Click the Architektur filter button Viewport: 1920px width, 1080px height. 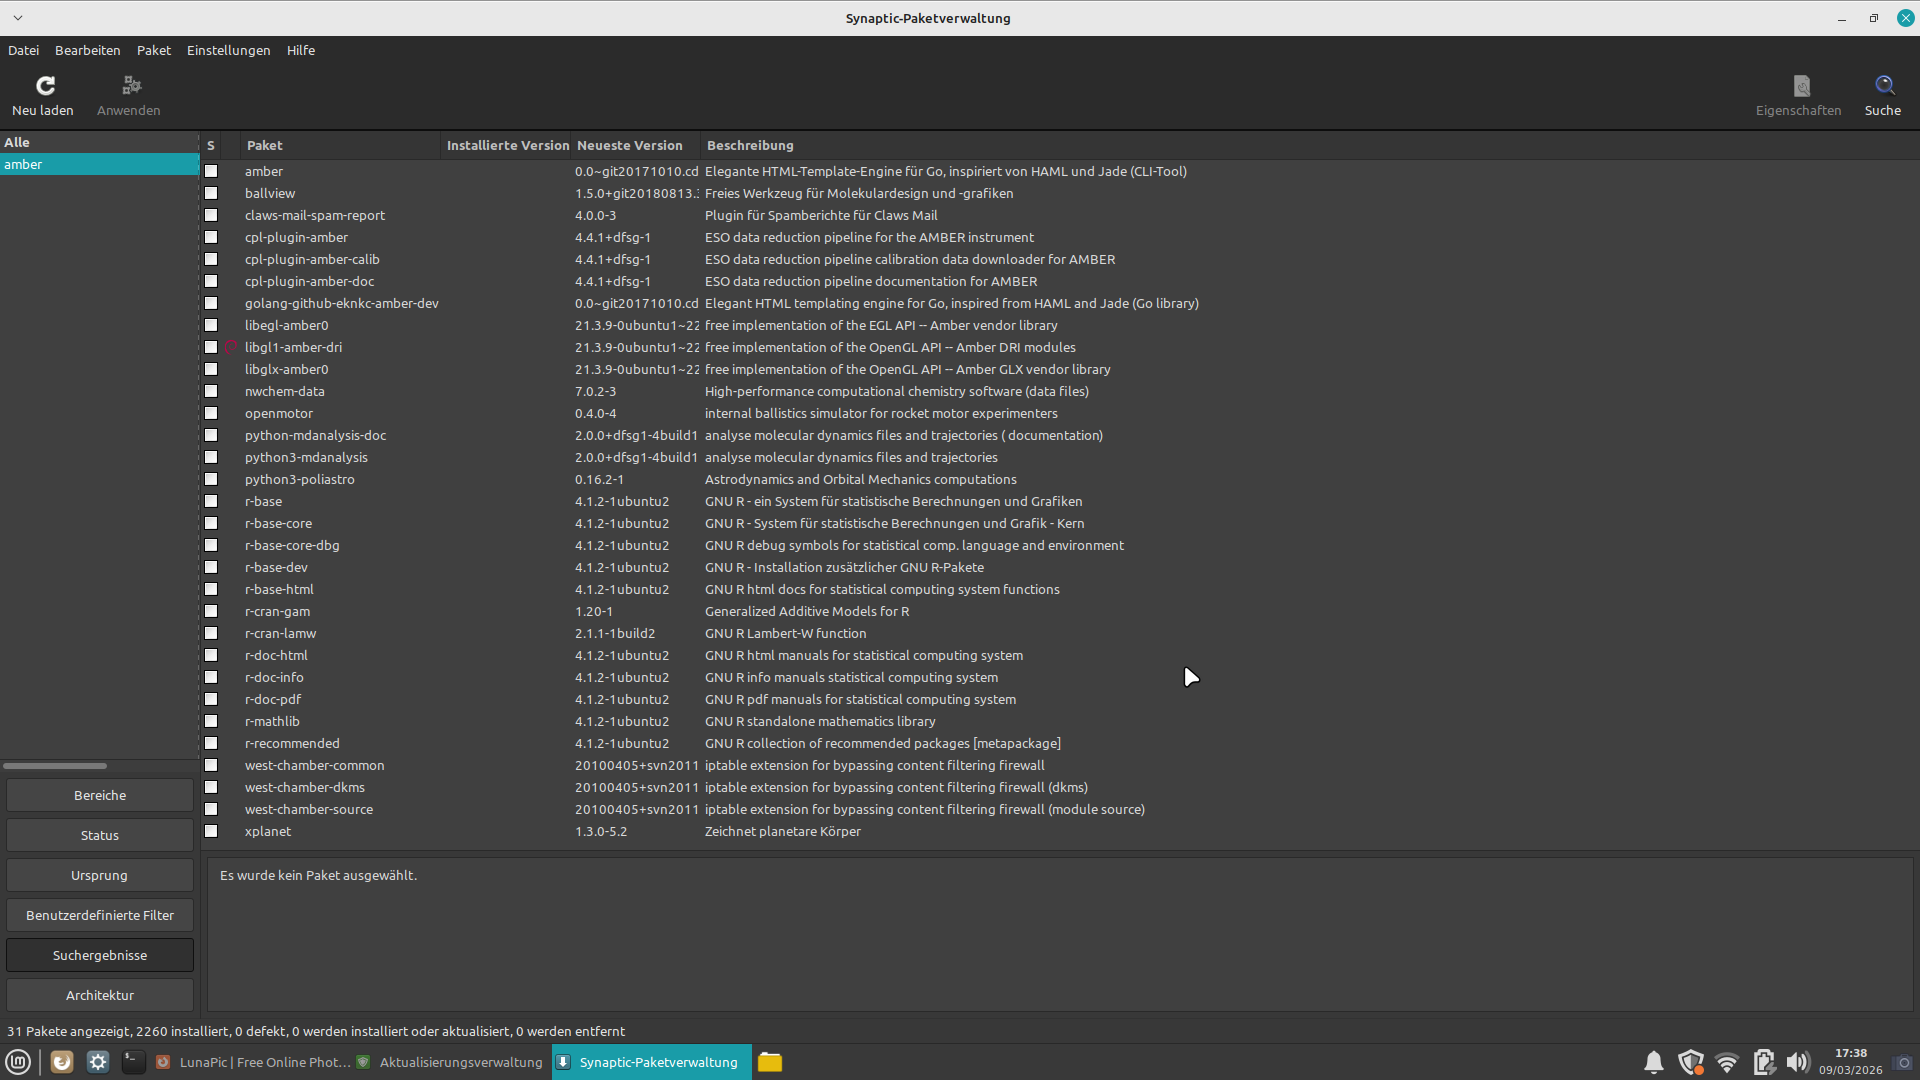tap(100, 996)
